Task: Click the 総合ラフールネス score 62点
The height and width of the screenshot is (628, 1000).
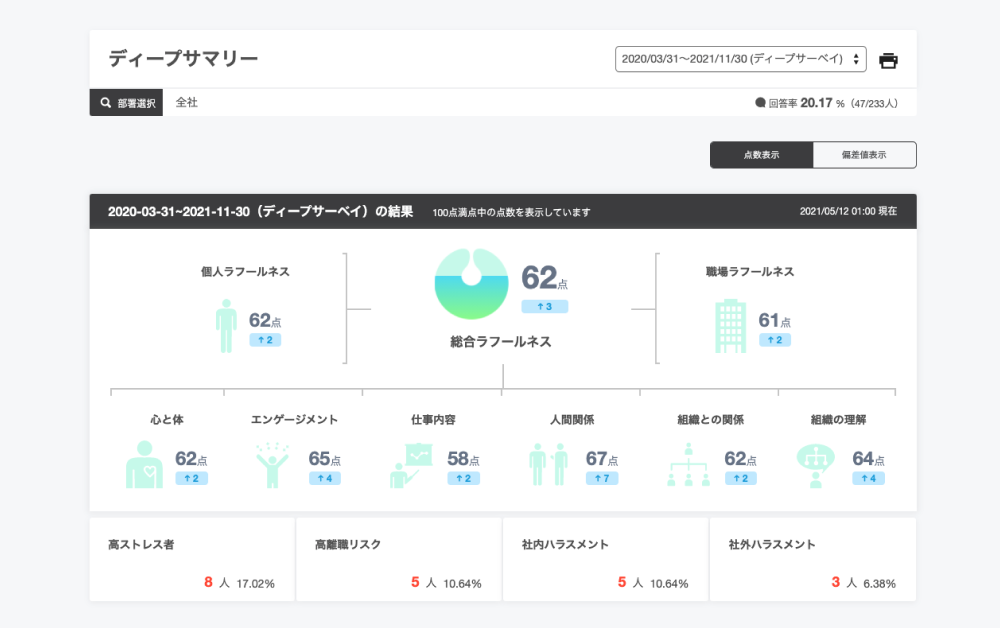Action: pos(544,278)
